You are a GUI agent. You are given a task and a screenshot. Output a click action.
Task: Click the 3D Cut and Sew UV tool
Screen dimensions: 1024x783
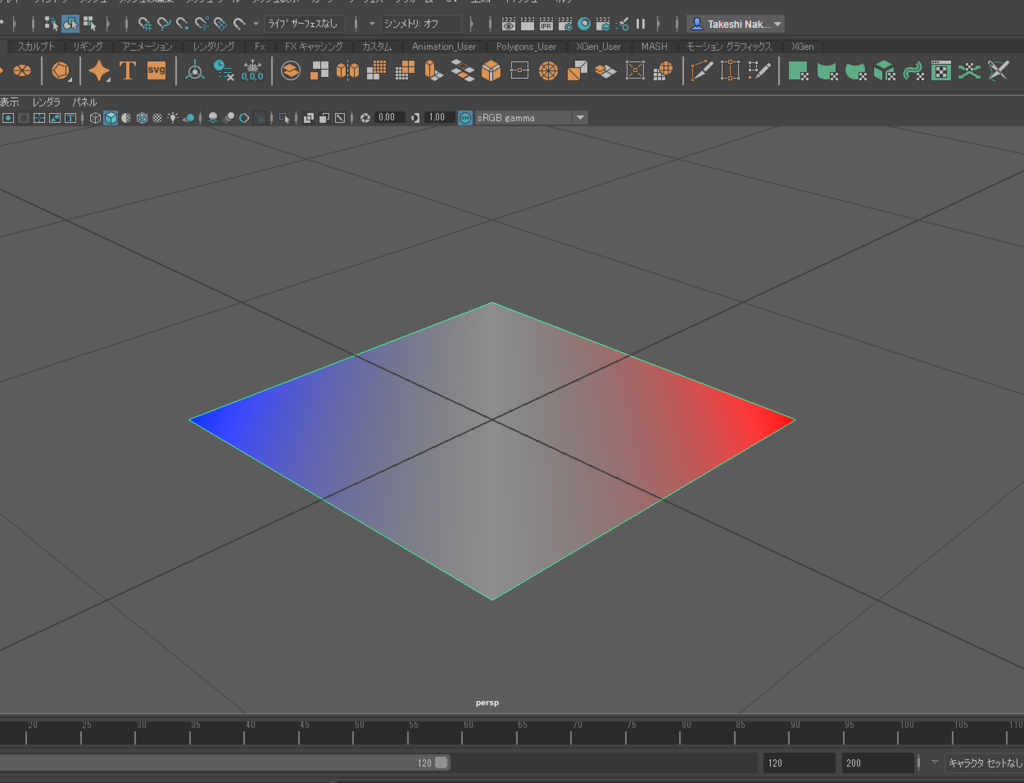[x=998, y=71]
